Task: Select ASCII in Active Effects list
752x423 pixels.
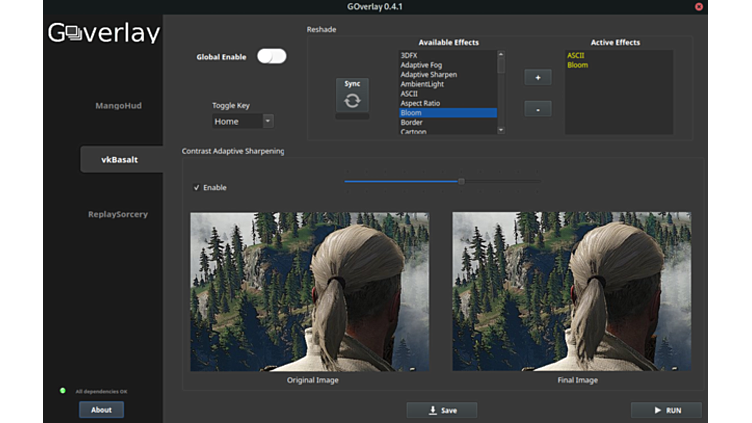Action: (576, 56)
